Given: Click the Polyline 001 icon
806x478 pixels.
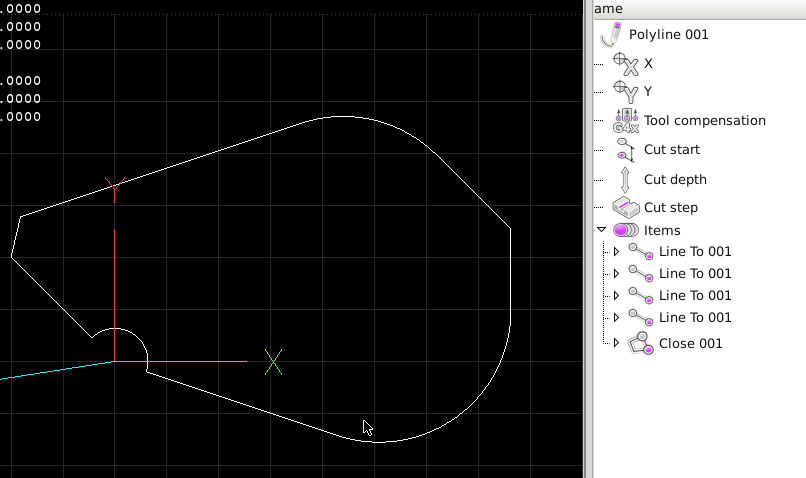Looking at the screenshot, I should coord(611,34).
